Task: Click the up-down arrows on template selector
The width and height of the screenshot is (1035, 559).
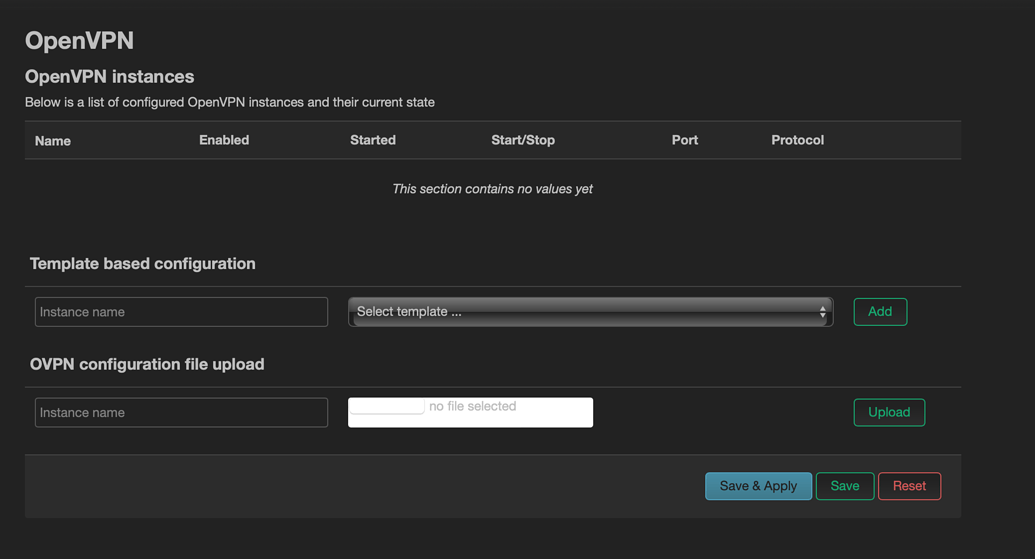Action: tap(822, 312)
